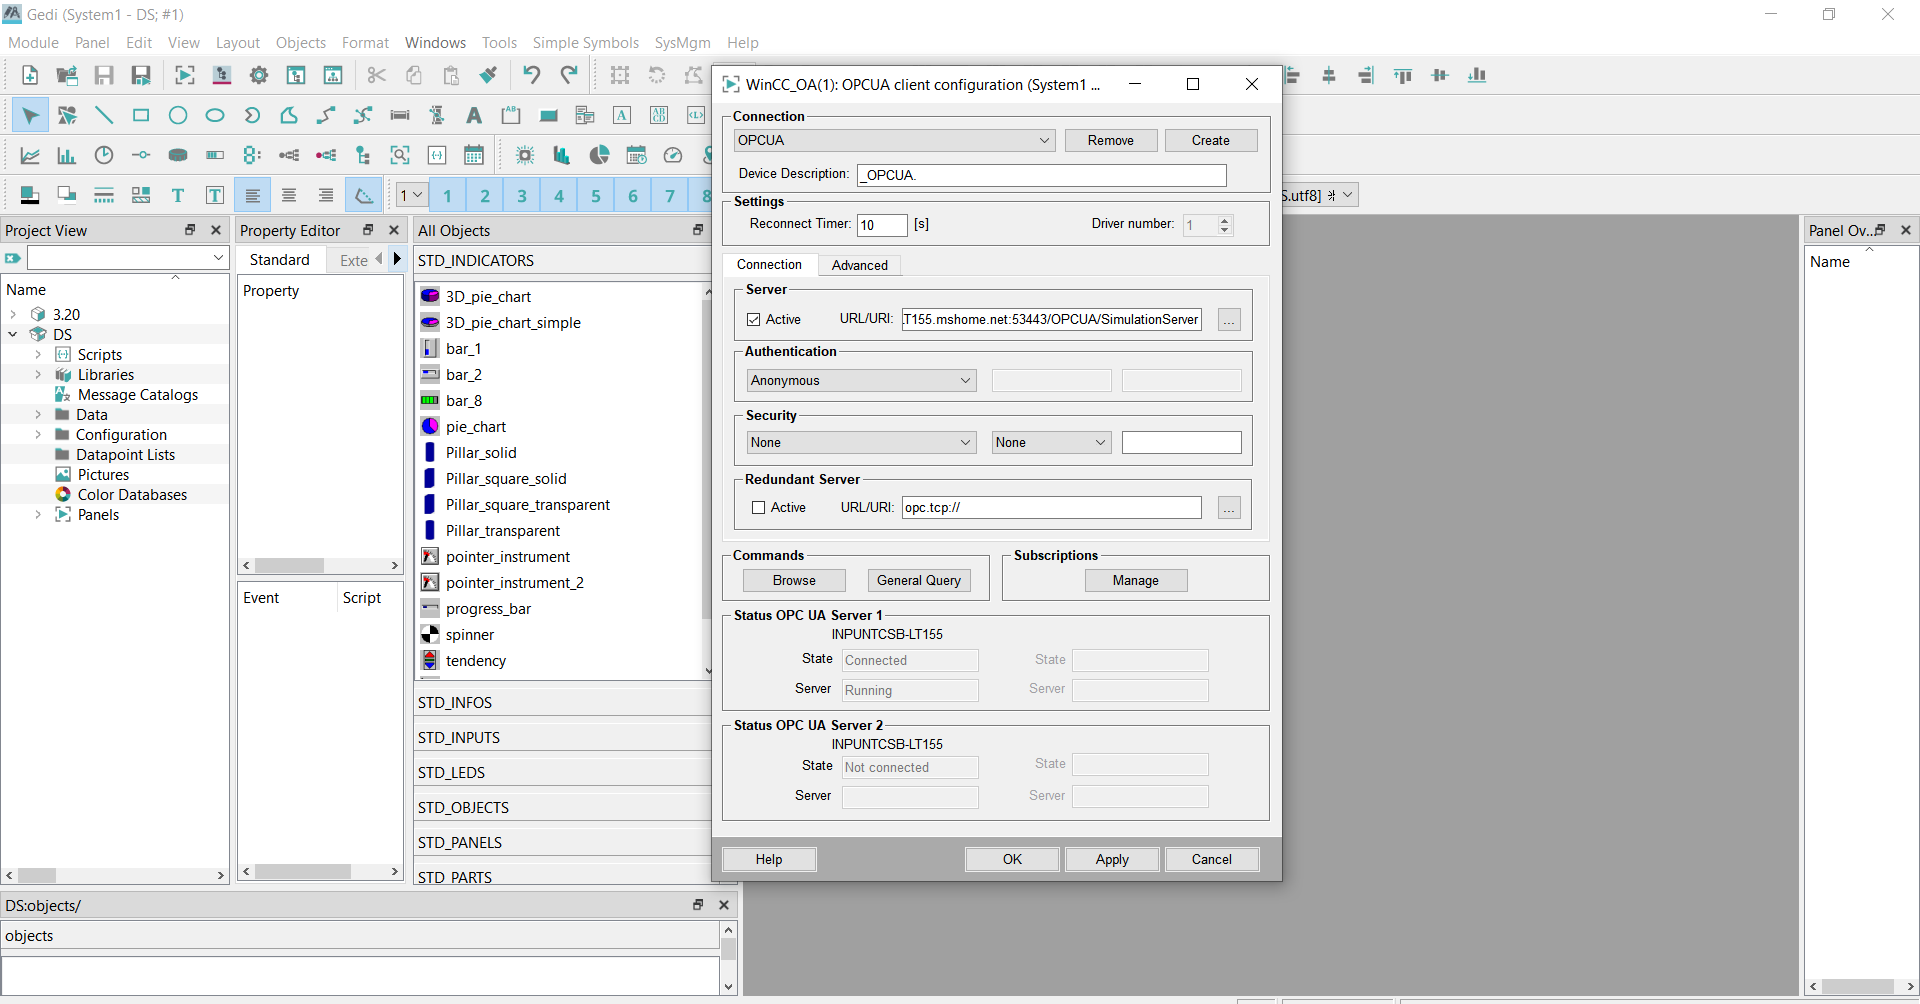
Task: Uncheck the Server Active checkbox
Action: 754,320
